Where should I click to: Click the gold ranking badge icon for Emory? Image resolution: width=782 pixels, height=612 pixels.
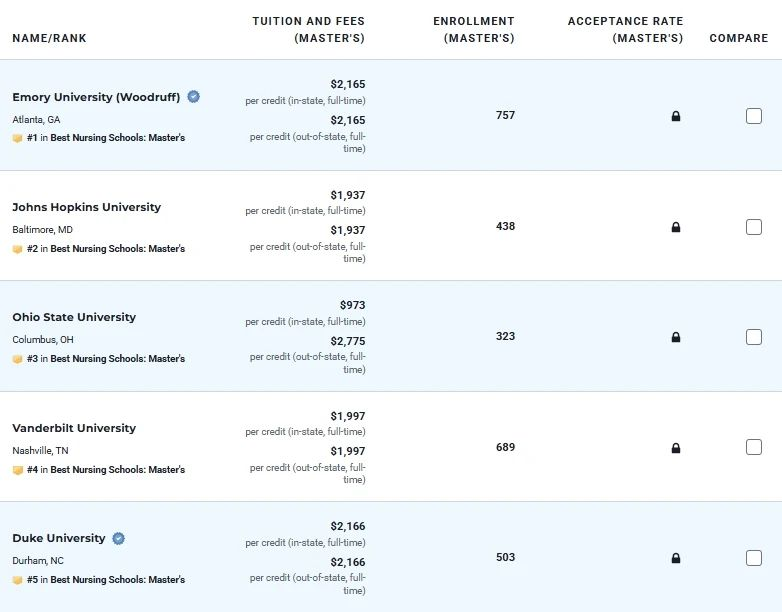pyautogui.click(x=17, y=138)
